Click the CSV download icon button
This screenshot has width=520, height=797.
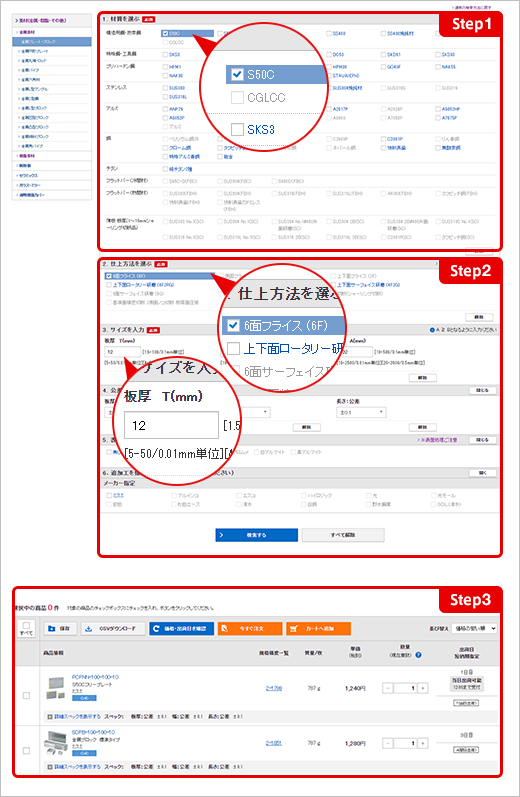pyautogui.click(x=113, y=629)
